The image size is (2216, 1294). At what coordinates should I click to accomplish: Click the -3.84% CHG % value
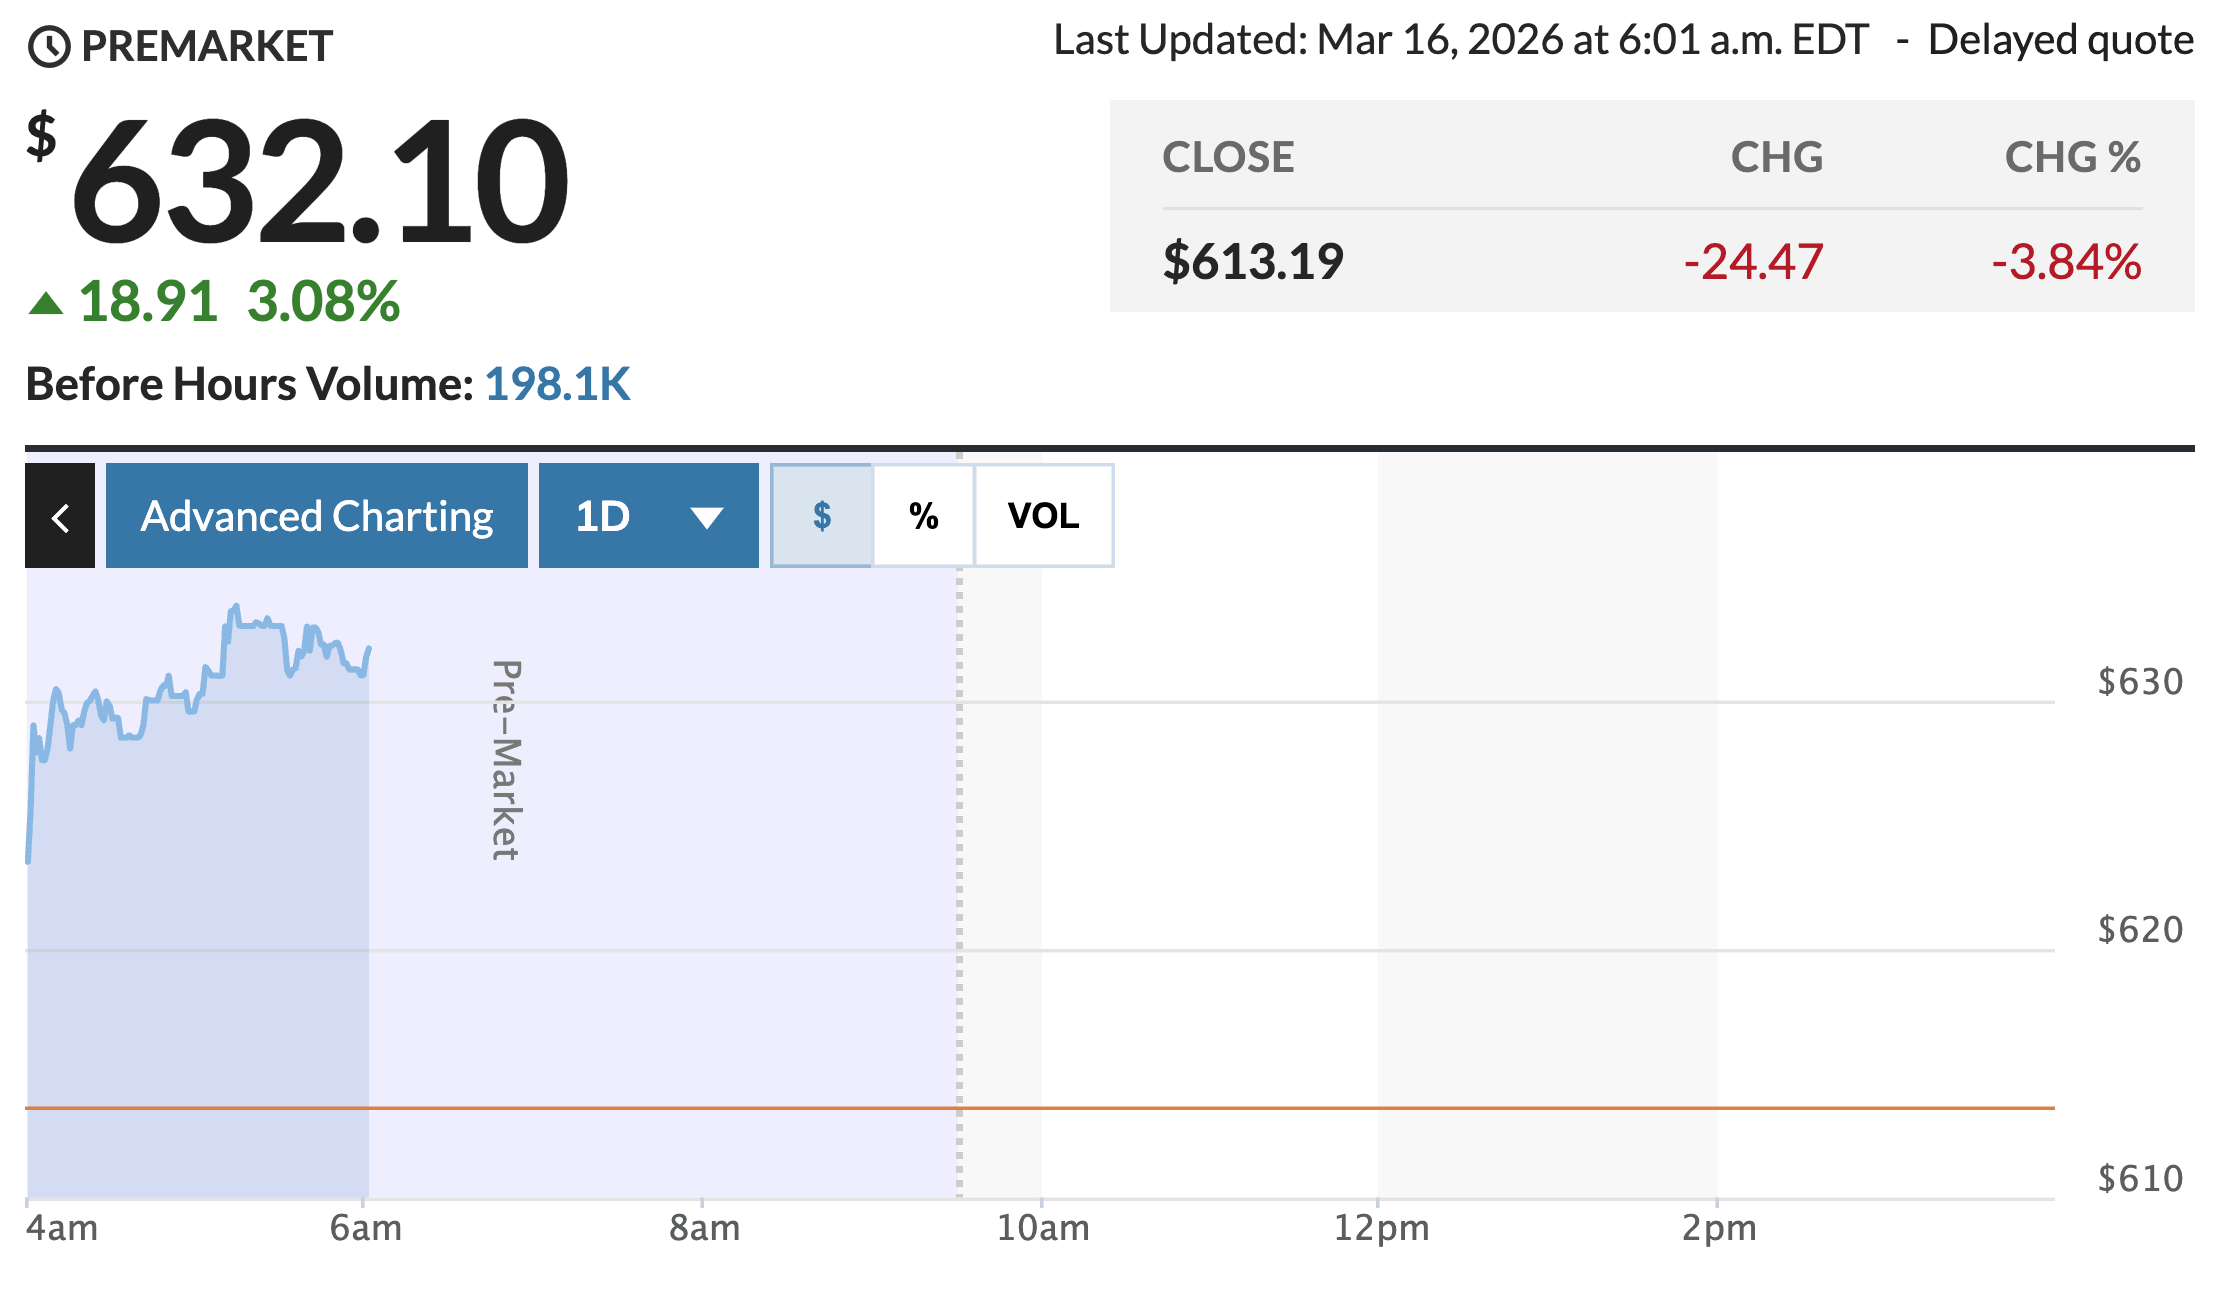coord(2066,262)
